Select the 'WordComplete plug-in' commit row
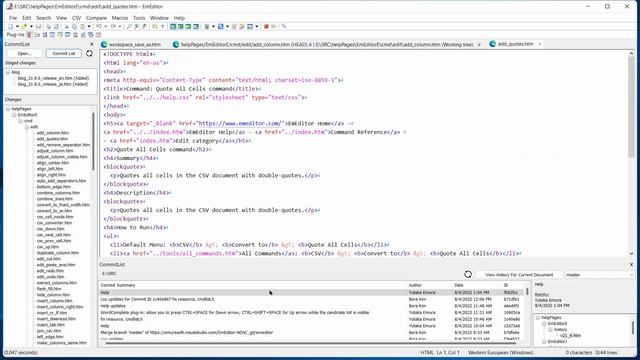640x360 pixels. (311, 313)
